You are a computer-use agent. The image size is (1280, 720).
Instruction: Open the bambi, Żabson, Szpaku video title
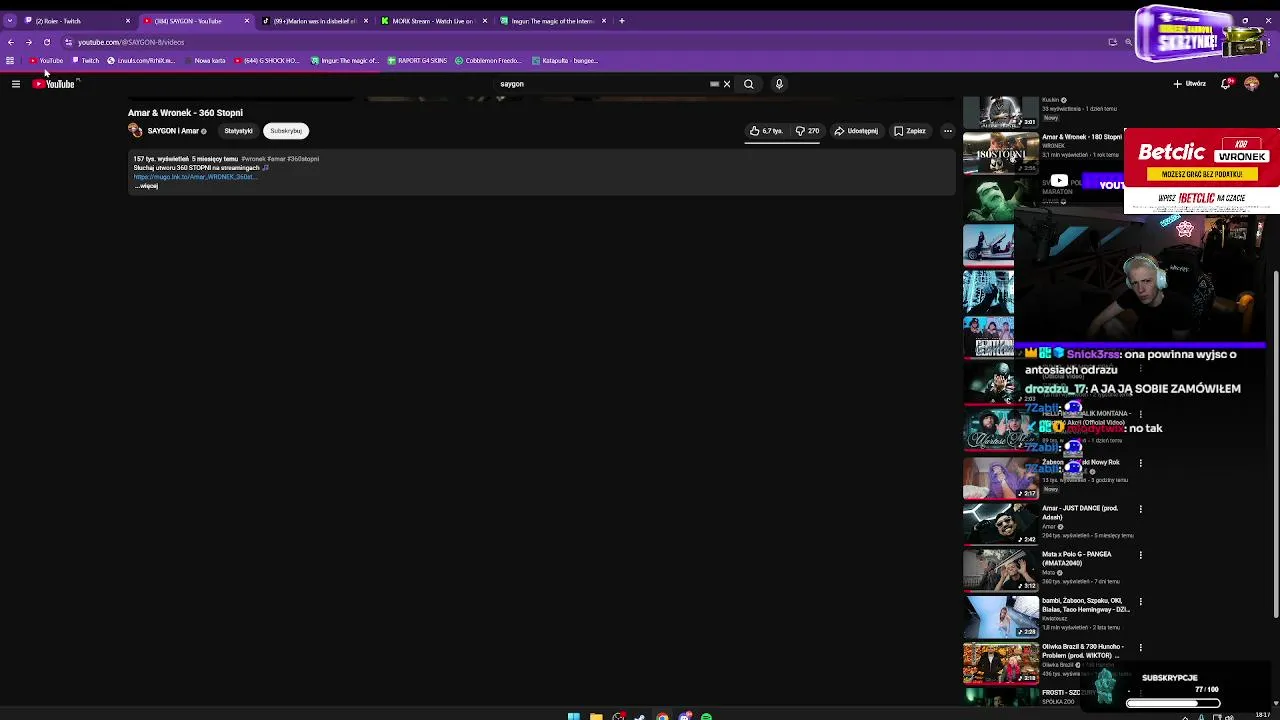click(x=1086, y=605)
